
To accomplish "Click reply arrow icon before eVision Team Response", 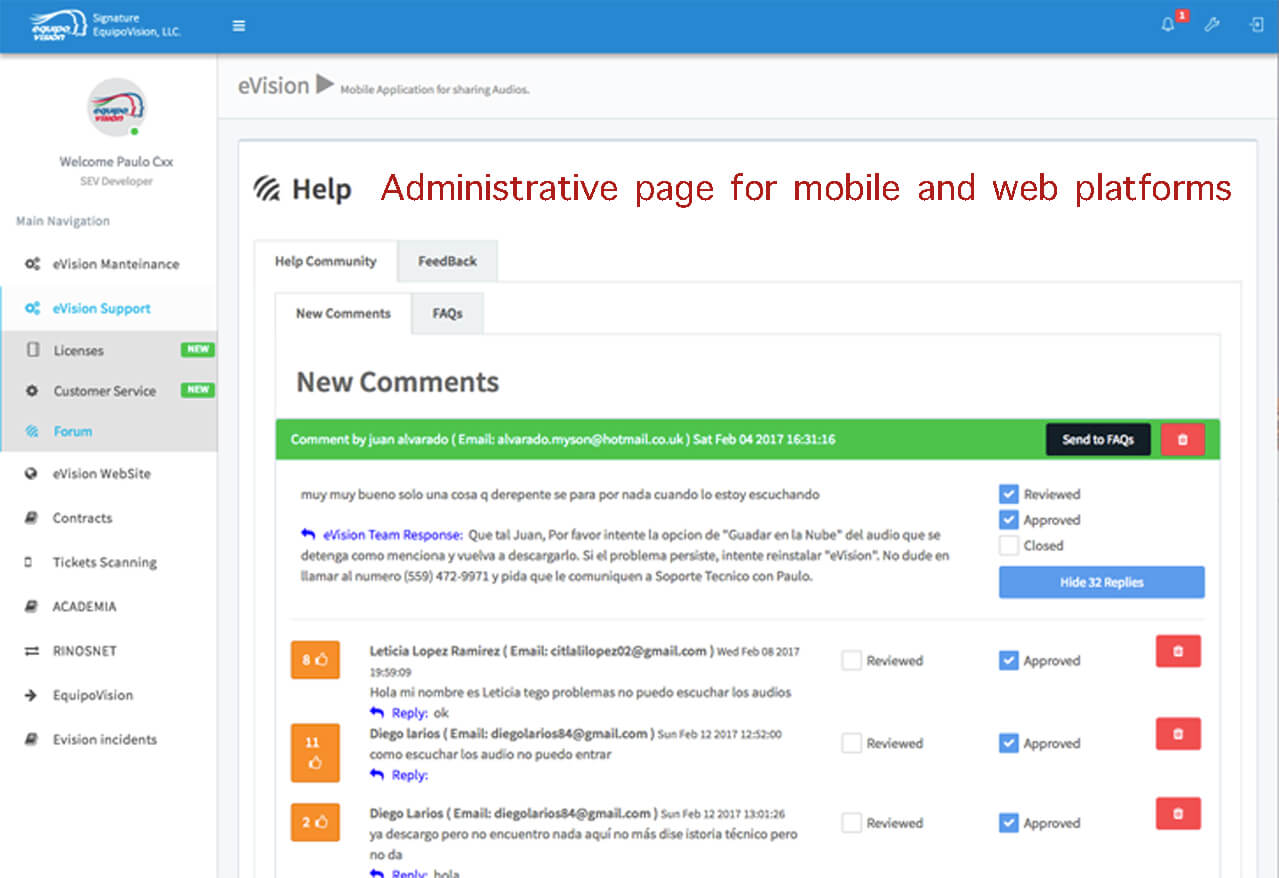I will point(308,535).
